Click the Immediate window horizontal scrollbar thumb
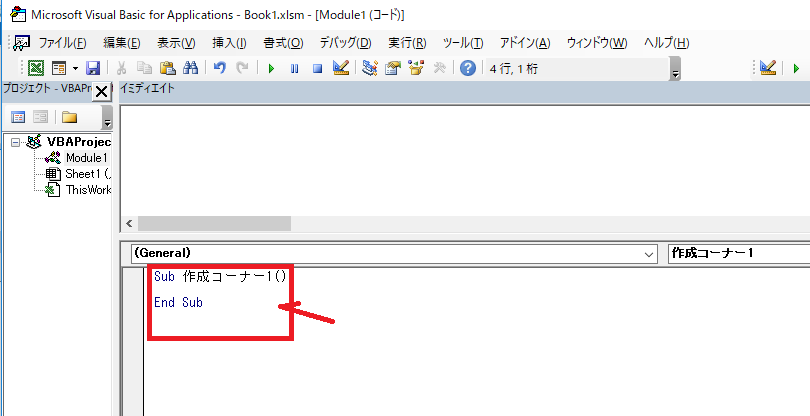Viewport: 810px width, 416px height. pos(214,224)
